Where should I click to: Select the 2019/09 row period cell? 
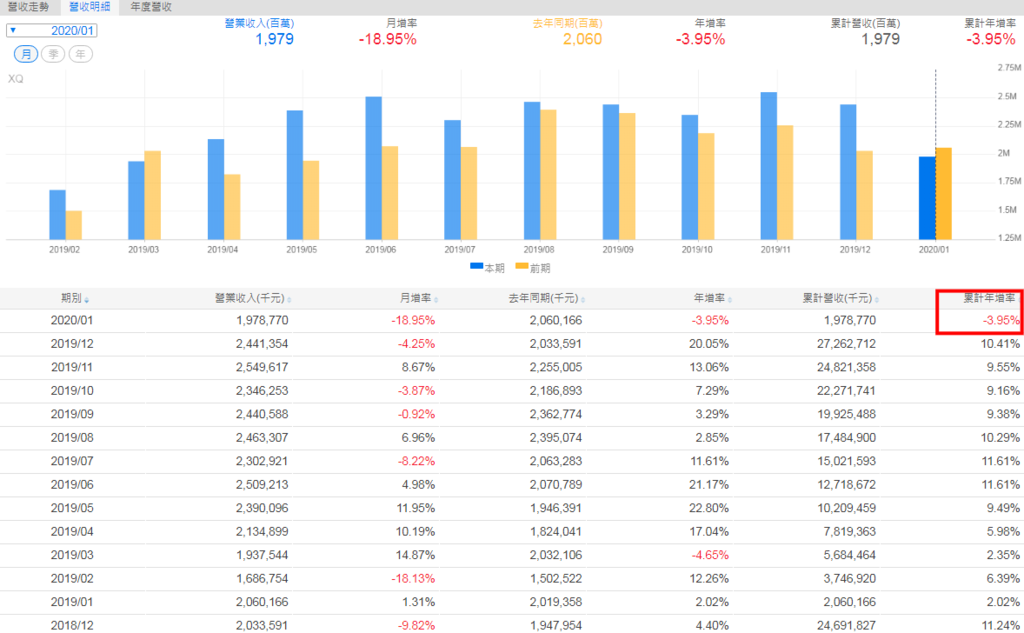point(72,415)
